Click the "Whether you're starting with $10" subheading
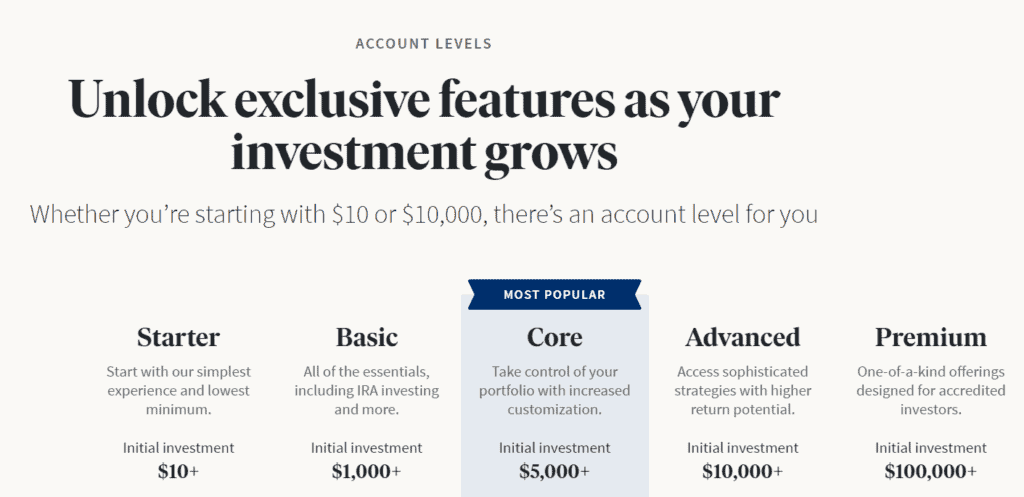This screenshot has width=1024, height=497. click(424, 214)
